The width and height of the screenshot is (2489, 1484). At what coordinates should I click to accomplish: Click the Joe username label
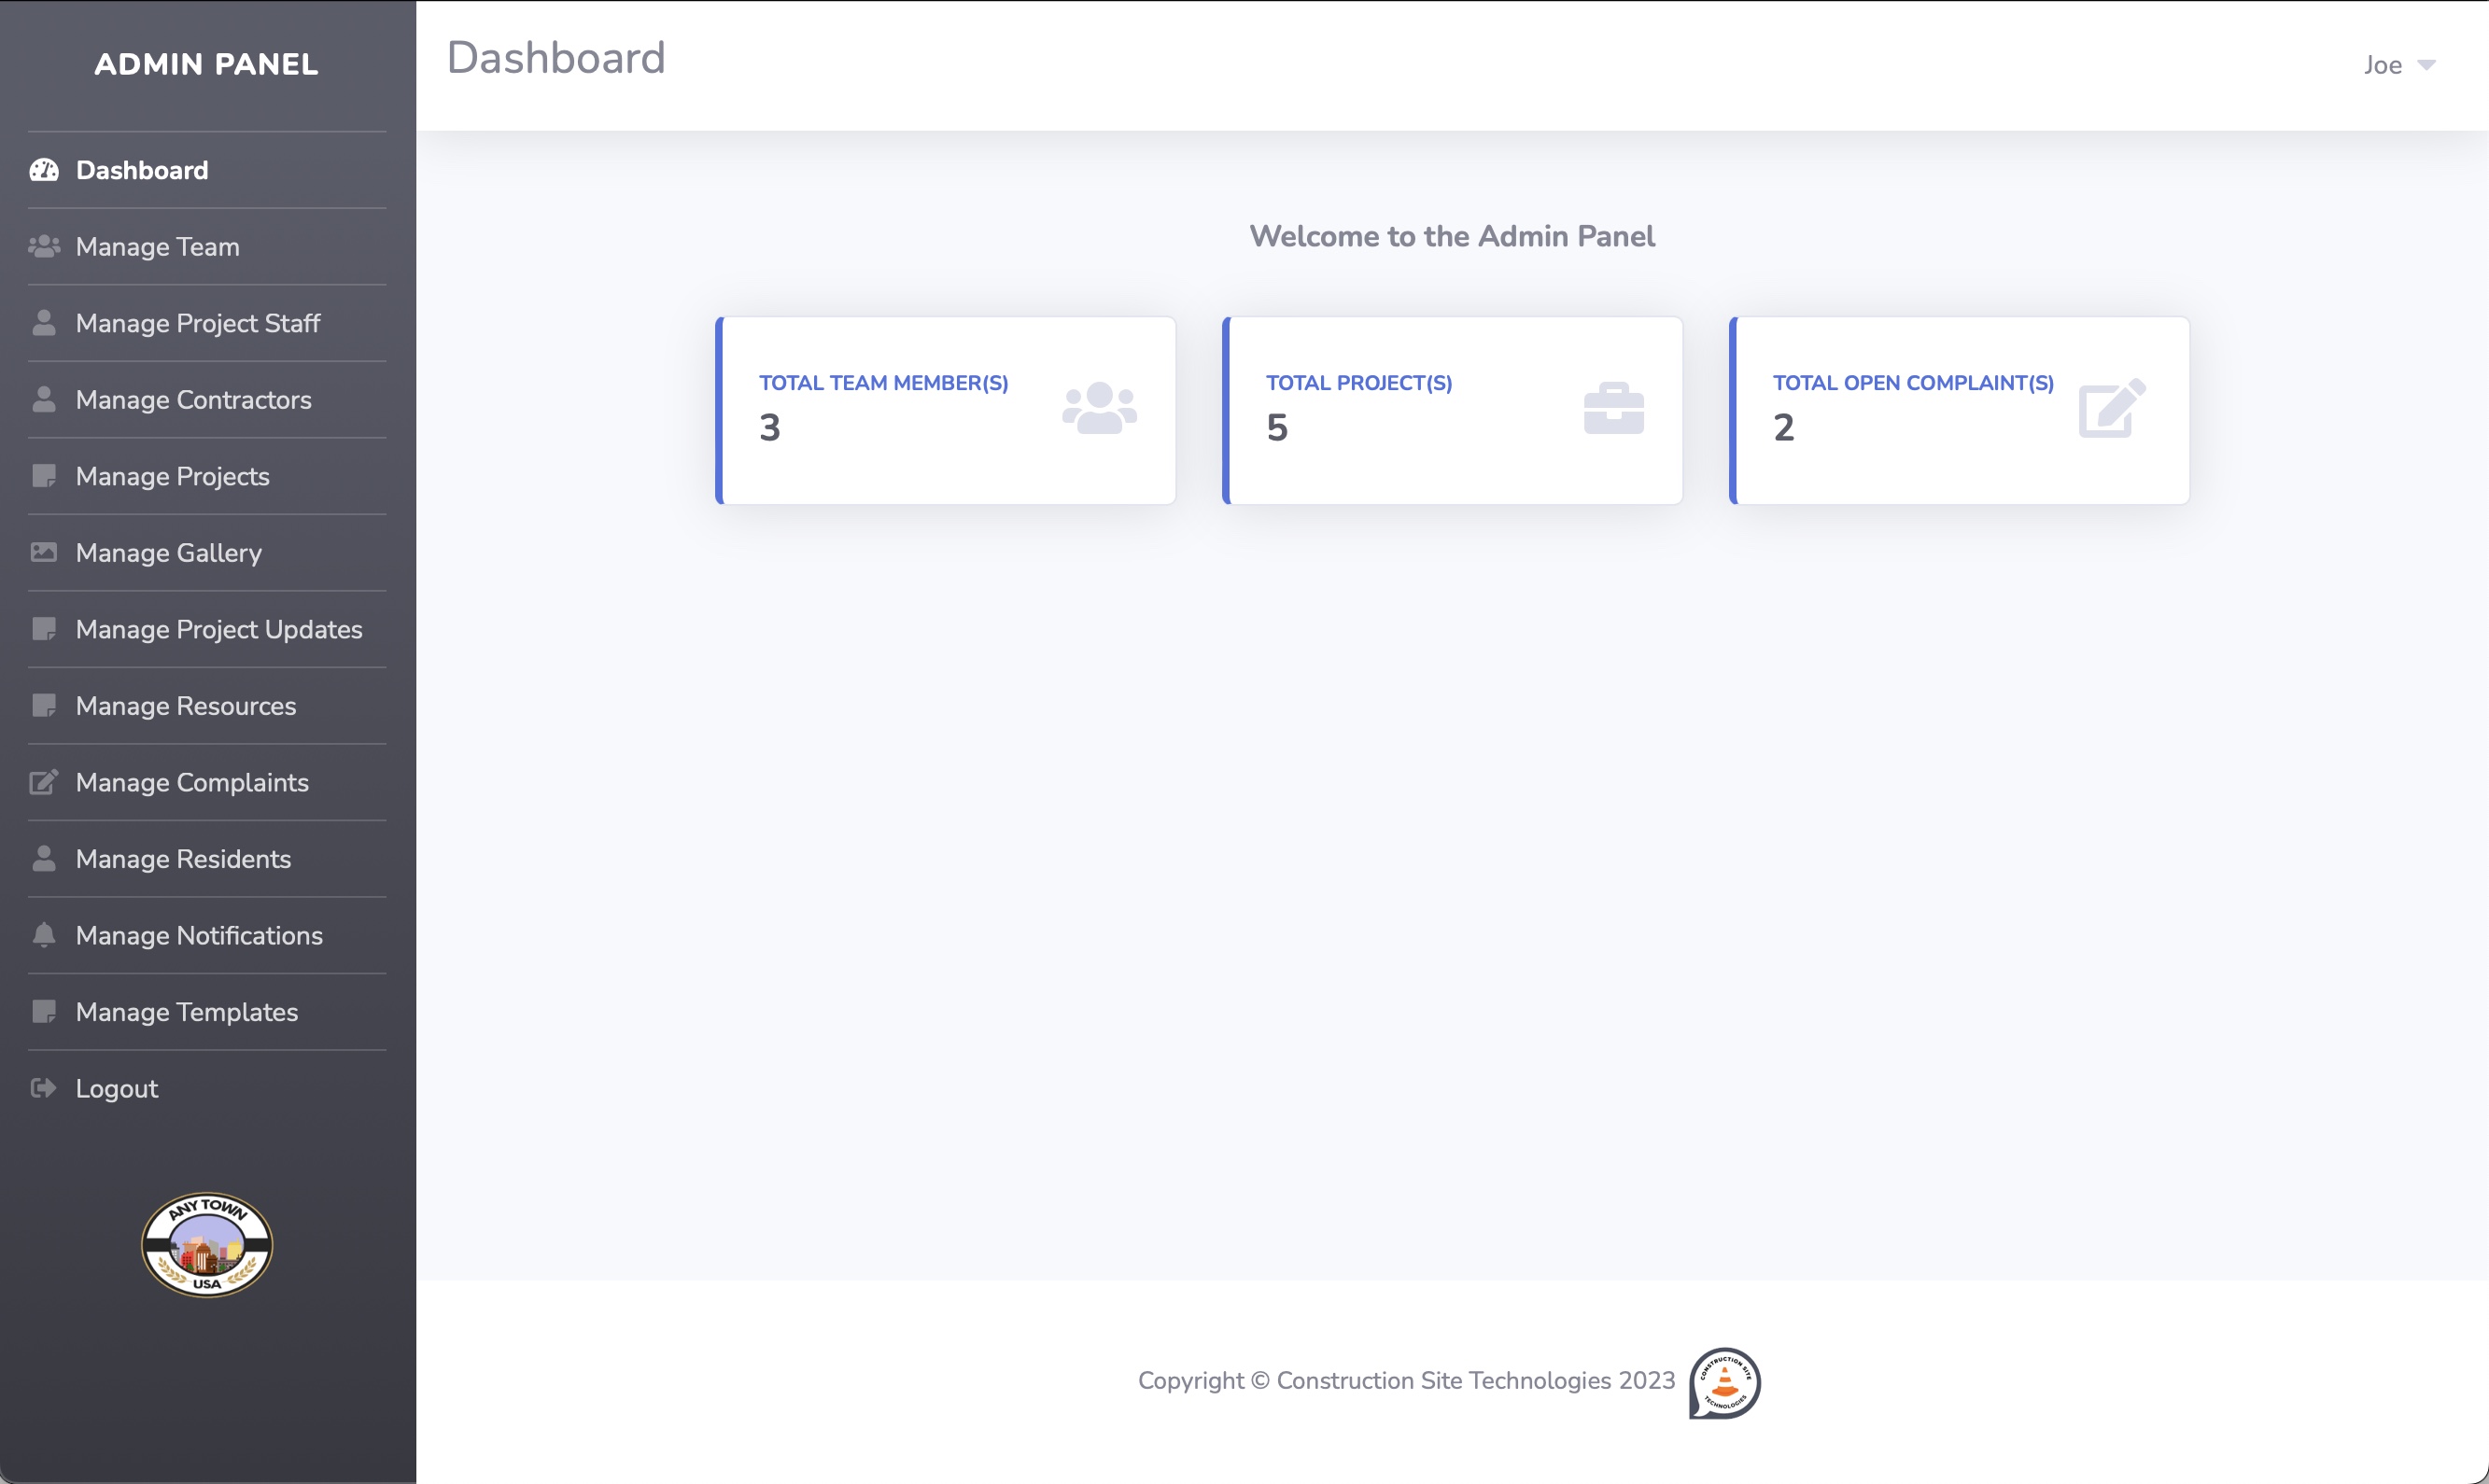pos(2382,65)
